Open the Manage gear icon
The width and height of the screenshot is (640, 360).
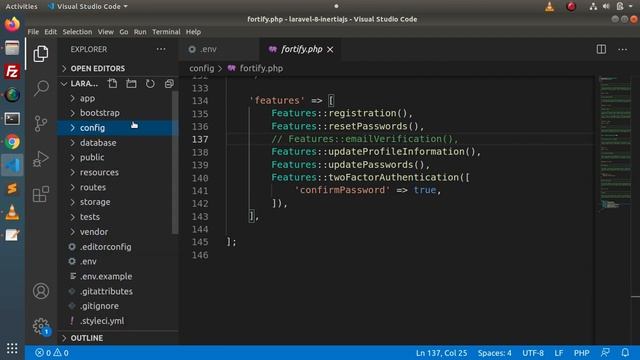pos(41,326)
